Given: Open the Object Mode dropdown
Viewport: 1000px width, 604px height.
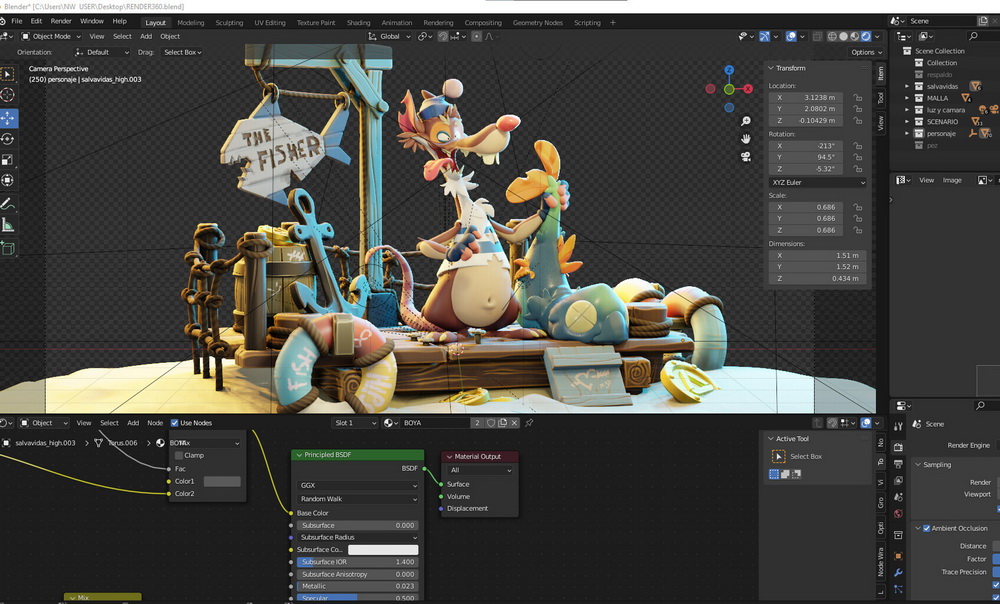Looking at the screenshot, I should pyautogui.click(x=51, y=36).
